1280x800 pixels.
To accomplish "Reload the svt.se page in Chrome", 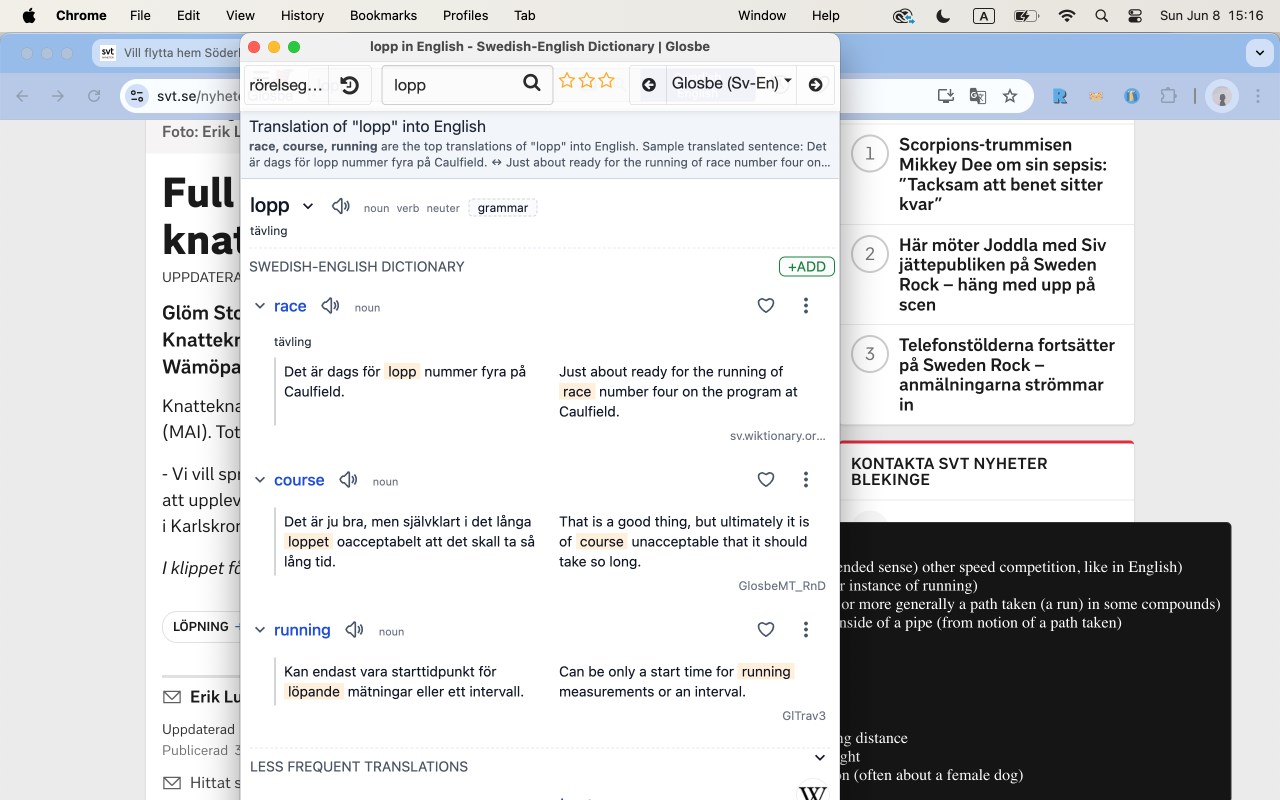I will coord(94,96).
